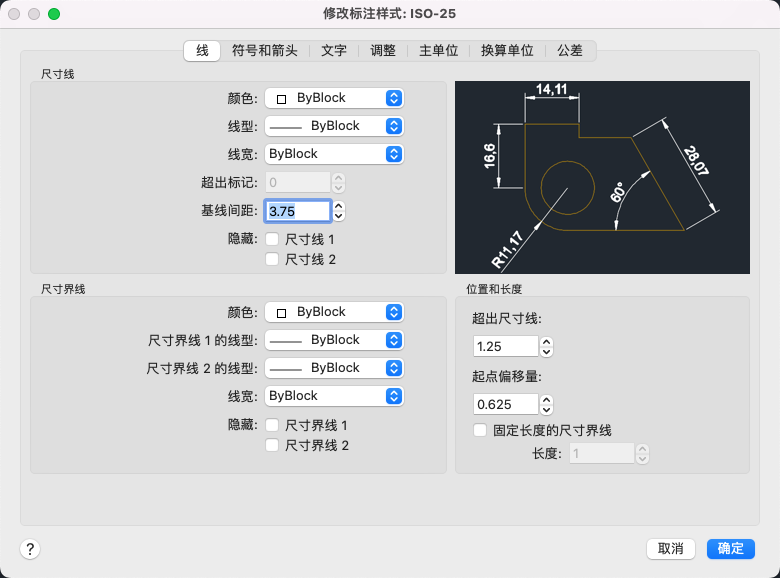Image resolution: width=780 pixels, height=578 pixels.
Task: Open the 尺寸界线 颜色 dropdown
Action: coord(334,312)
